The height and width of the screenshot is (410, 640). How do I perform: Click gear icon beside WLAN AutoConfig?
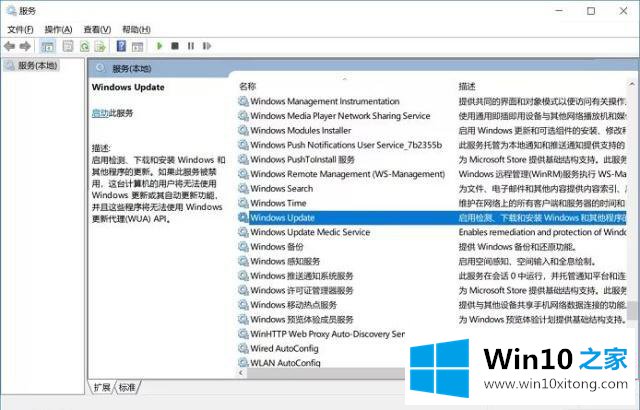243,363
